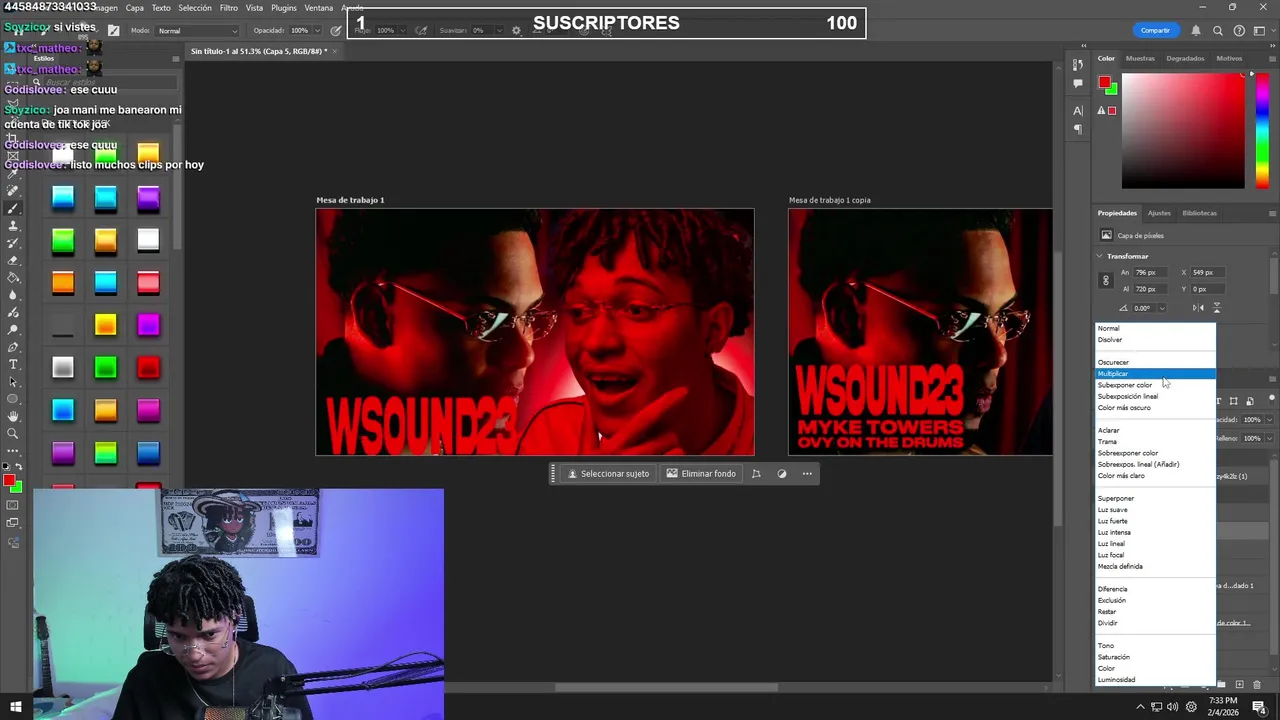Viewport: 1280px width, 720px height.
Task: Click the Compartir button
Action: [1155, 30]
